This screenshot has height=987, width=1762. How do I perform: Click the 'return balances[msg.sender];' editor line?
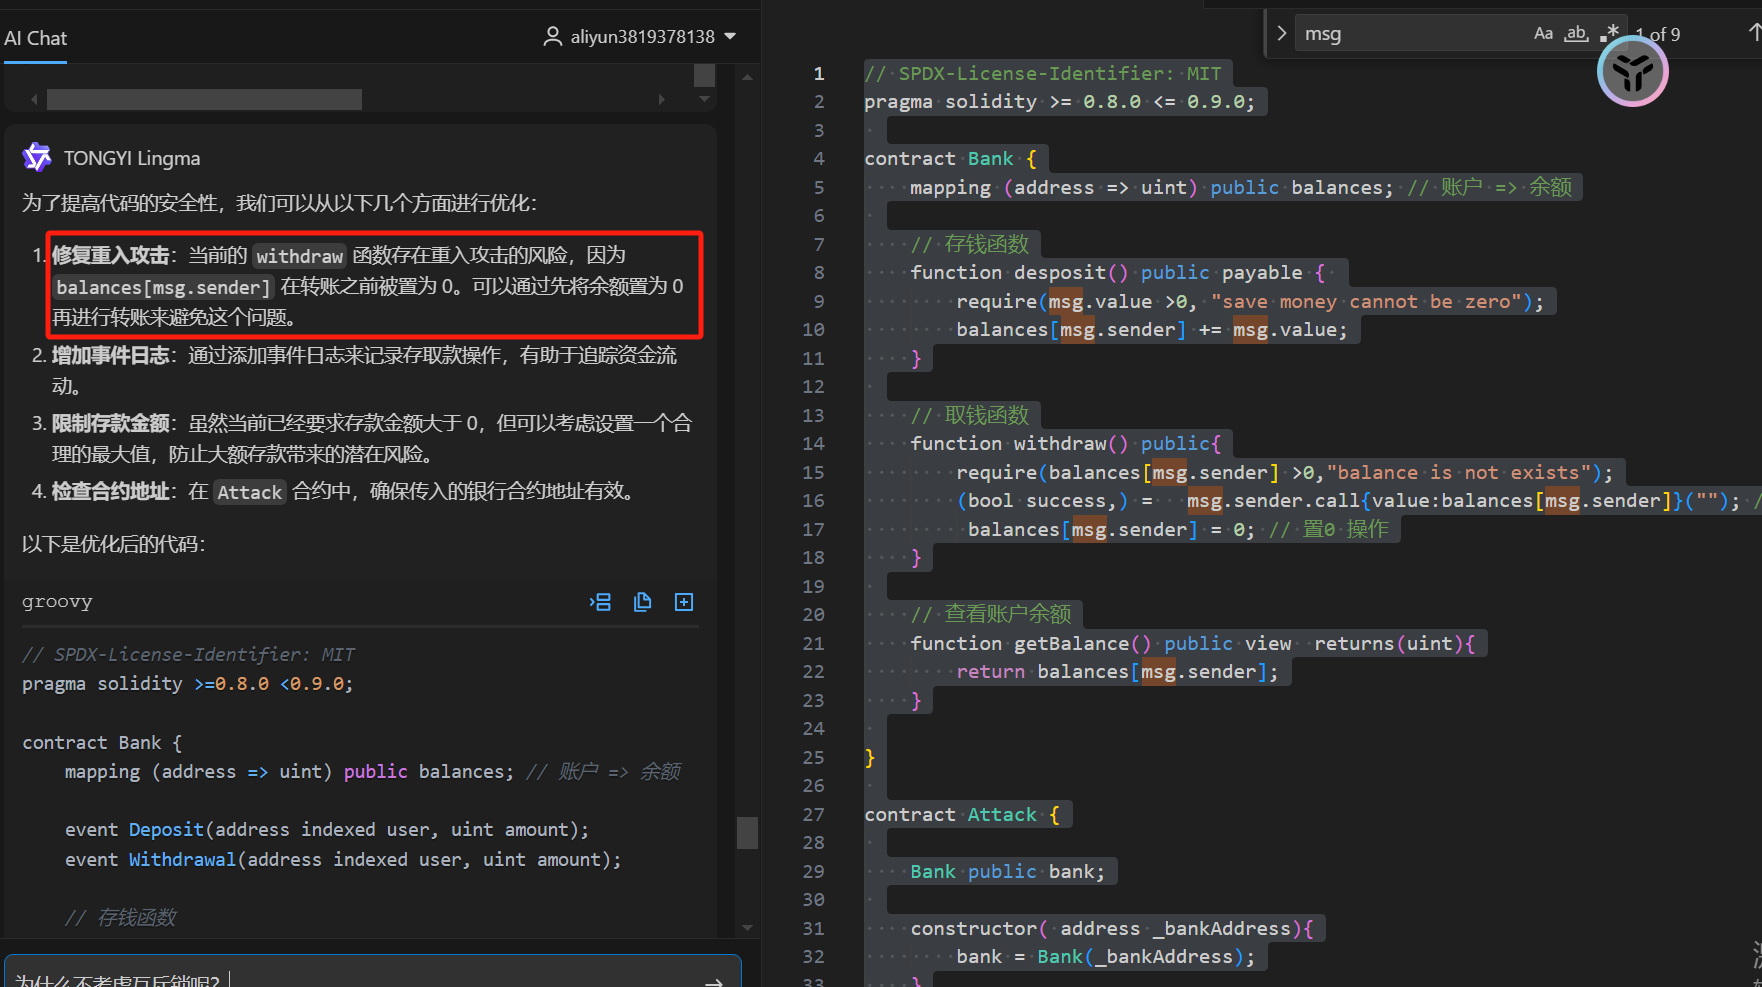pyautogui.click(x=1117, y=671)
